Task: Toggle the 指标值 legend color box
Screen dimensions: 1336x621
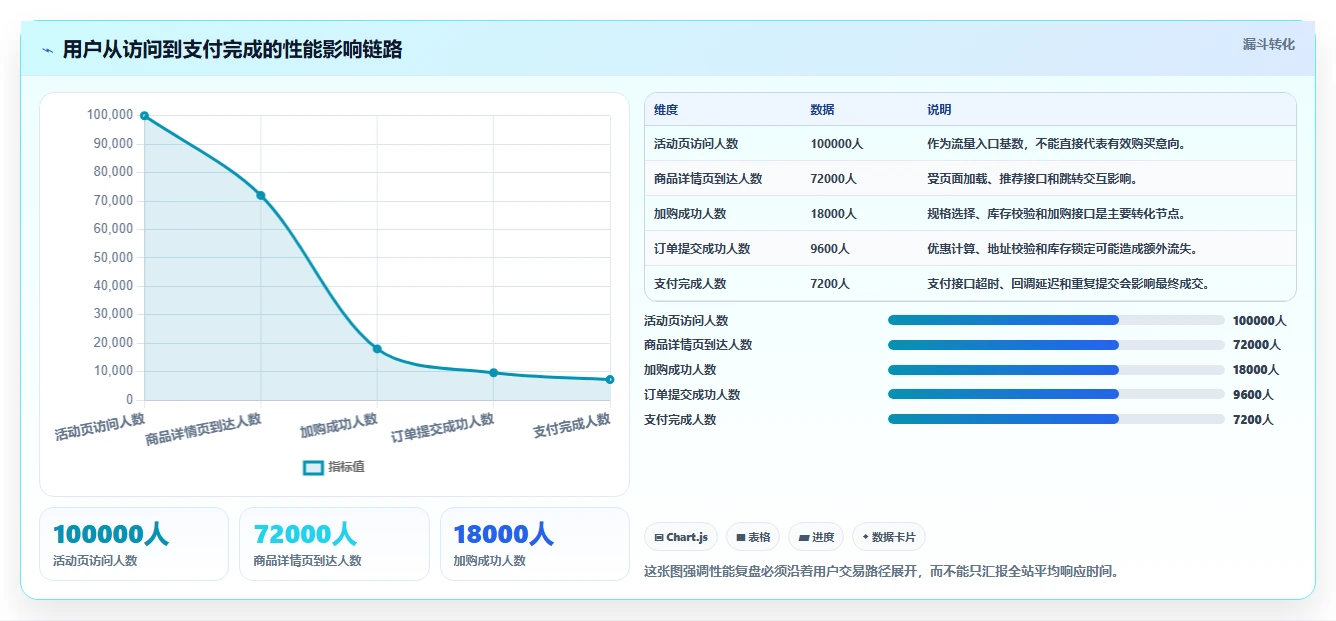Action: pyautogui.click(x=313, y=467)
